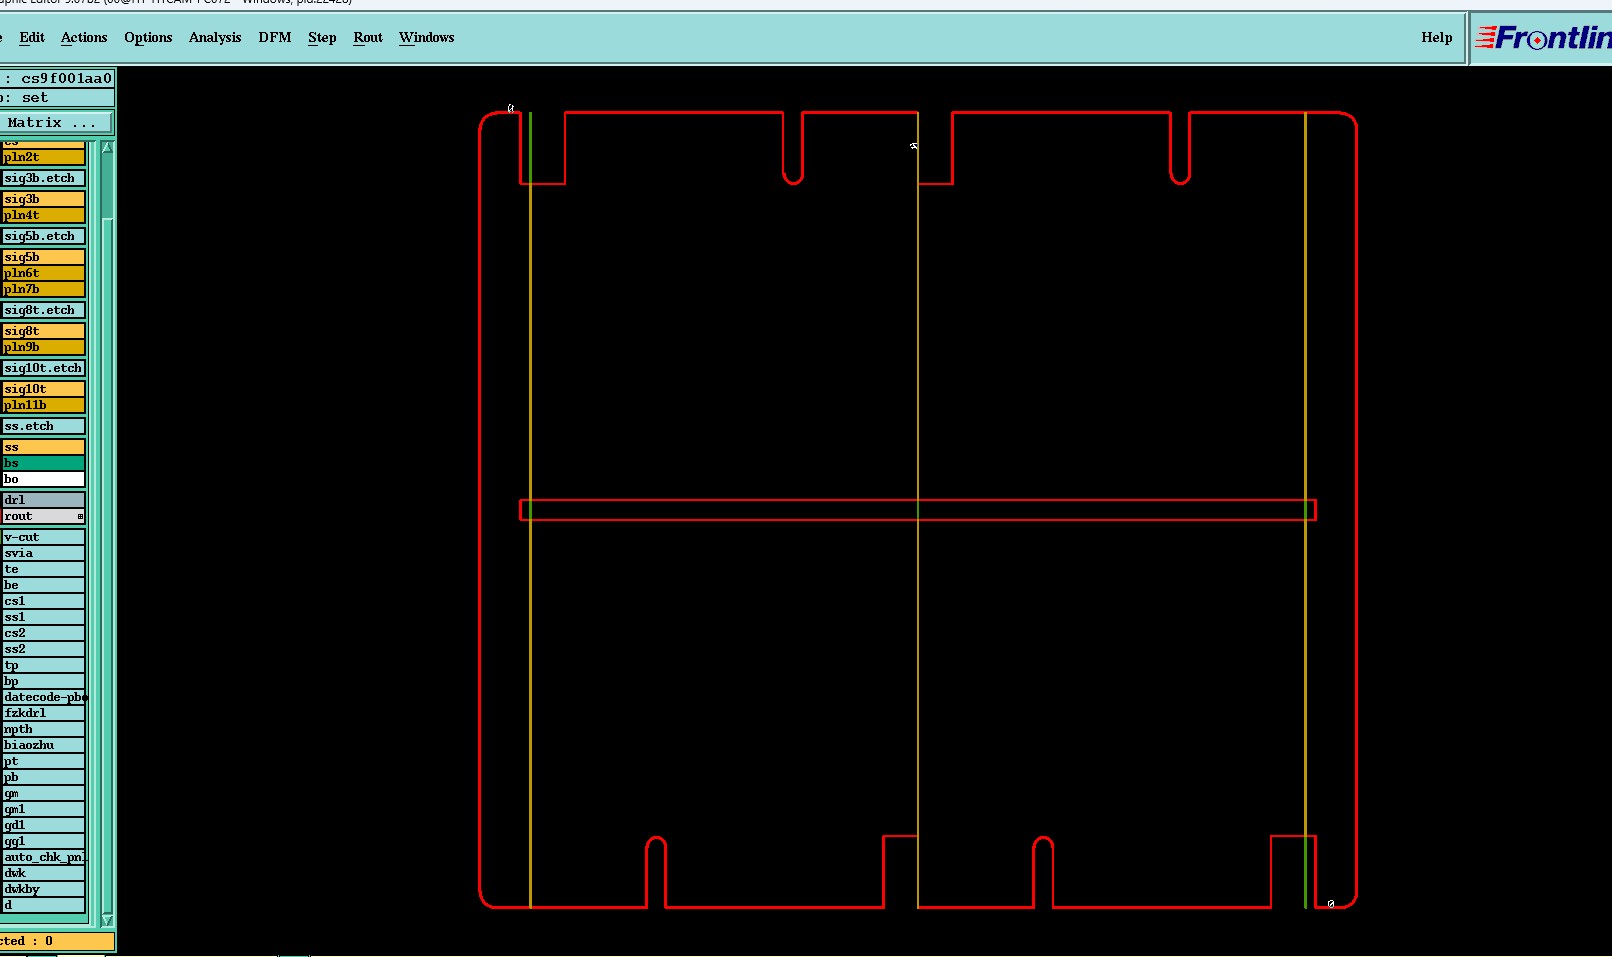Image resolution: width=1612 pixels, height=957 pixels.
Task: Select the gm layer
Action: (x=43, y=793)
